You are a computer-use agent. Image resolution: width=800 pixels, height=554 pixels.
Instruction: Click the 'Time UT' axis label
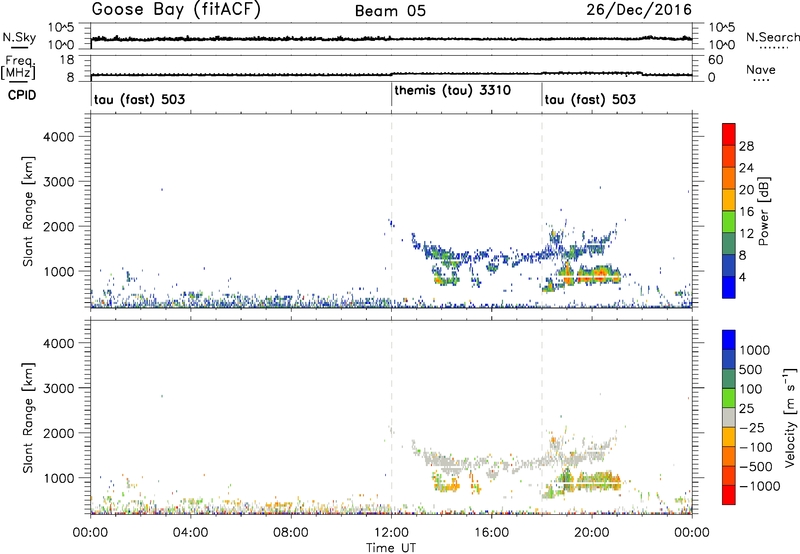[391, 548]
